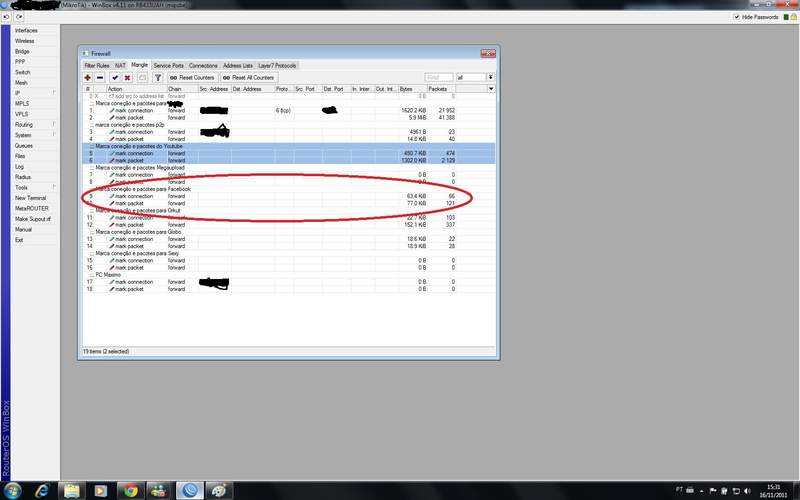The image size is (800, 500).
Task: Click the Undo arrow in WinBox toolbar
Action: 6,17
